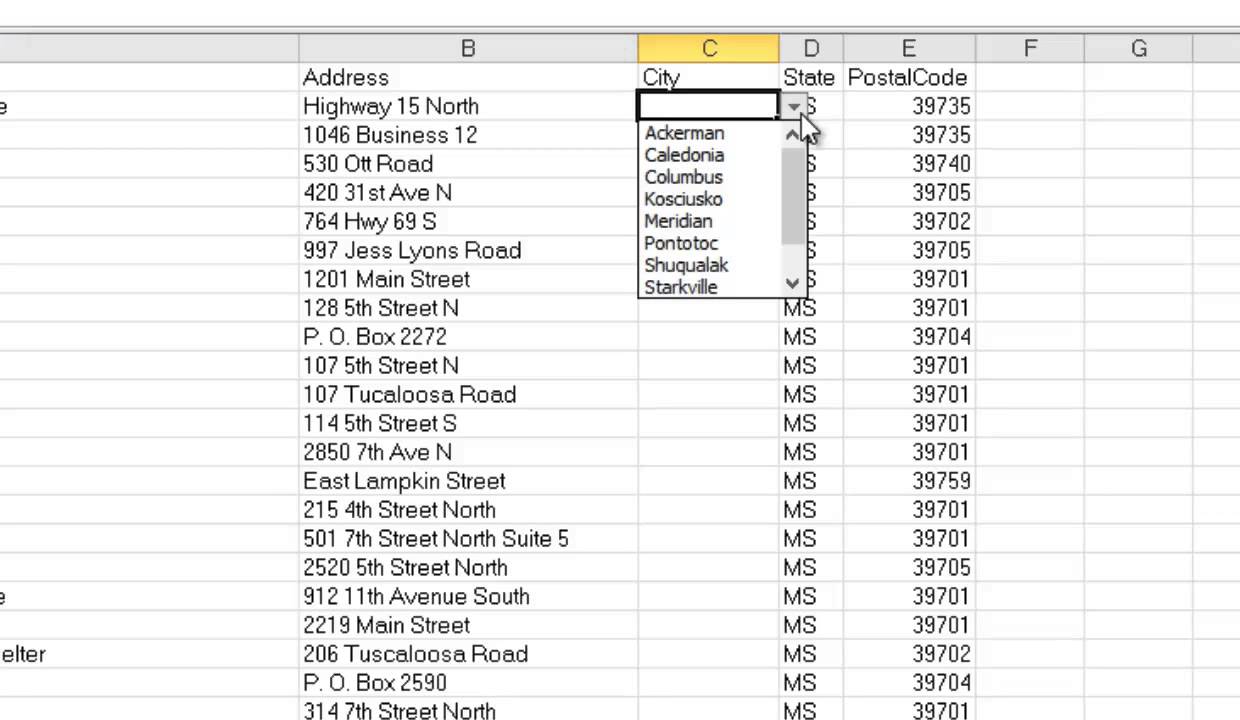Select column B header
The image size is (1240, 720).
coord(468,49)
